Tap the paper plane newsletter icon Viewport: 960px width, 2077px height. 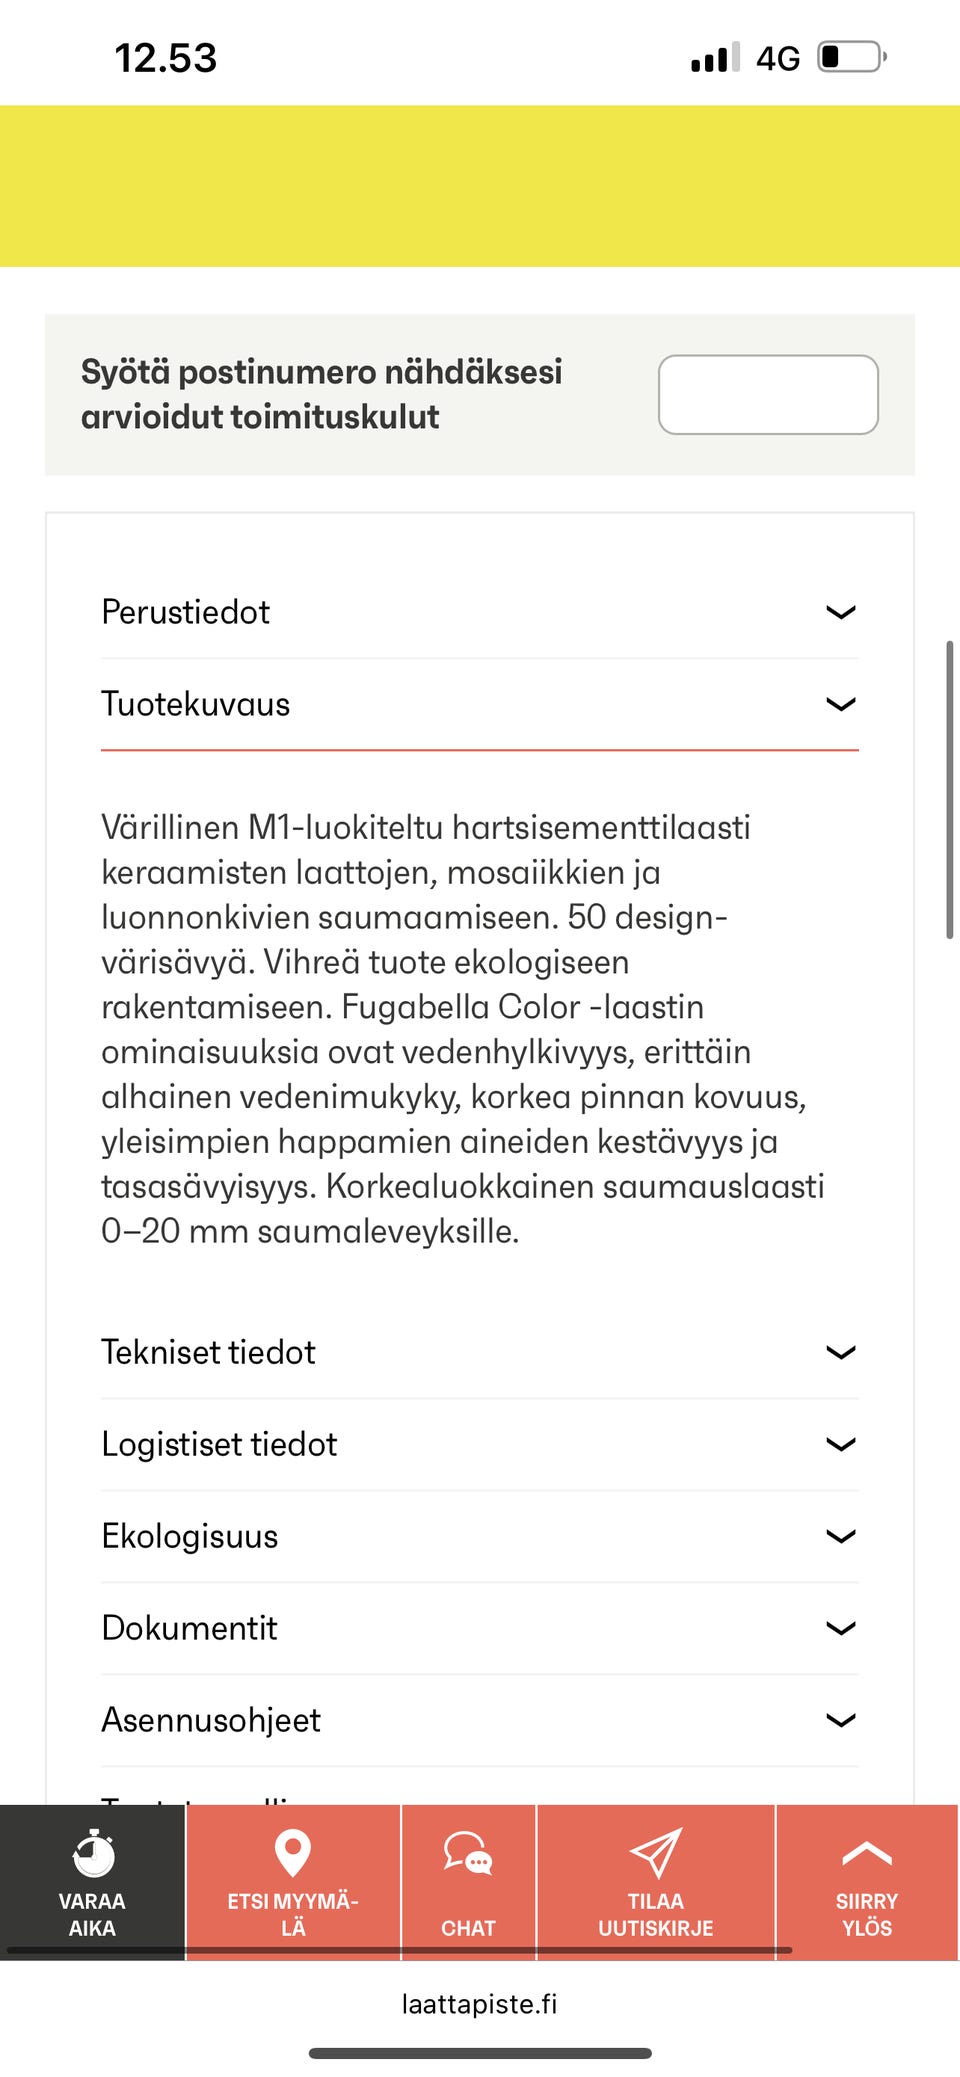pos(656,1853)
